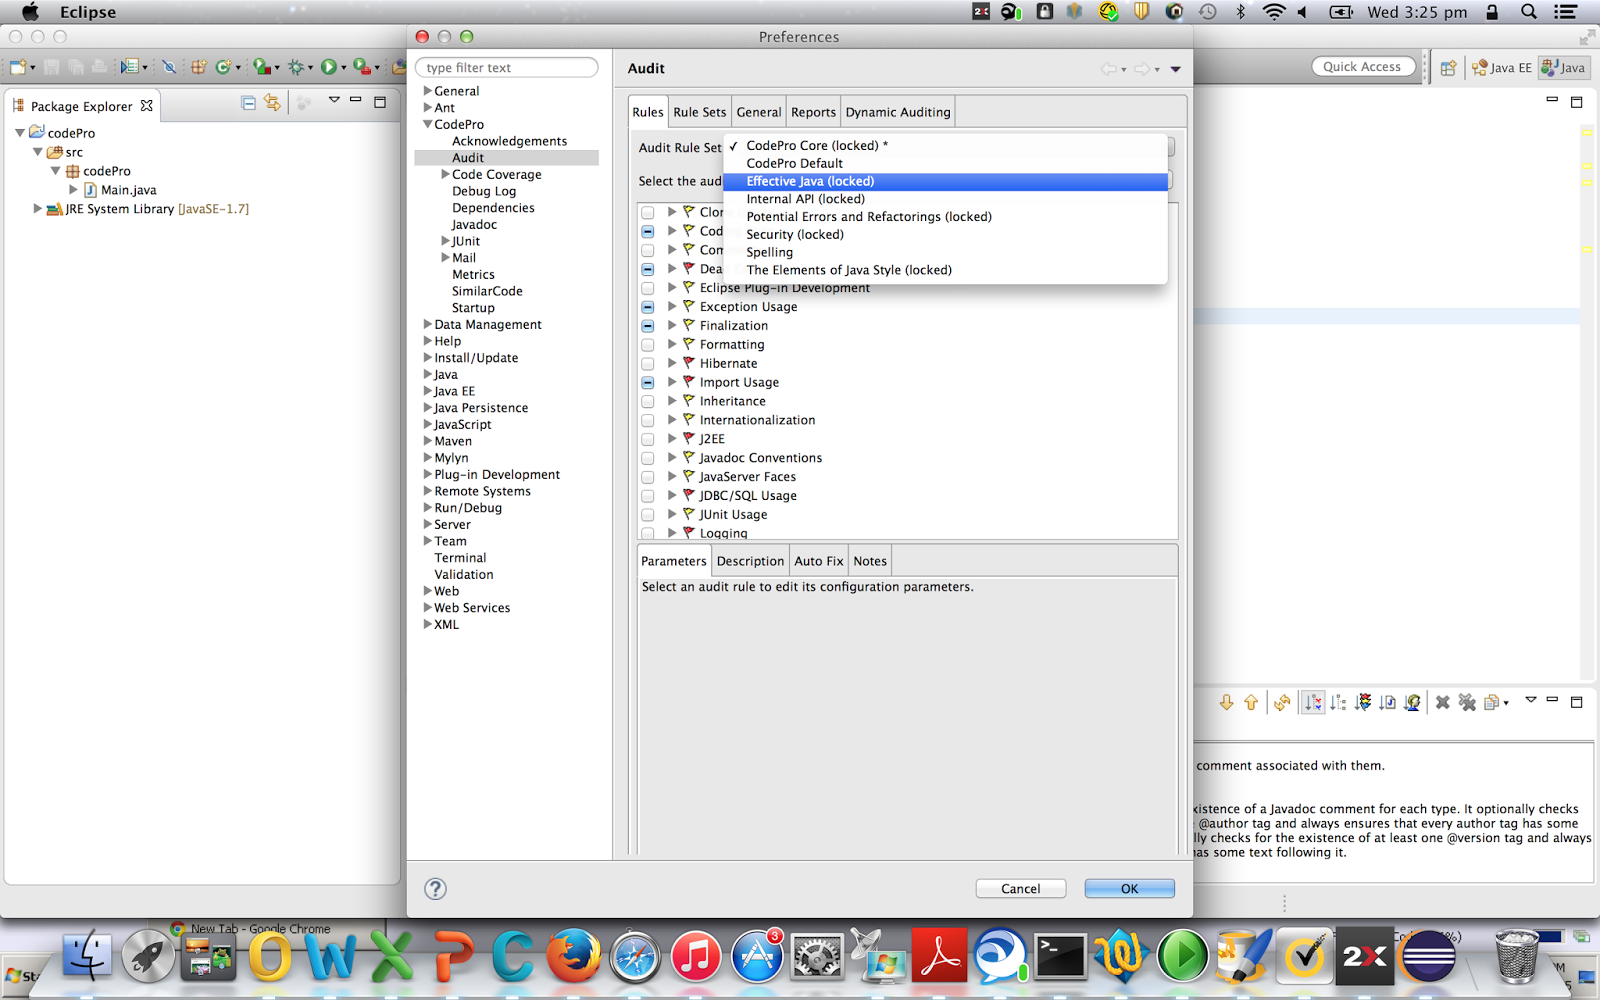Image resolution: width=1600 pixels, height=1000 pixels.
Task: Choose Security (locked) rule set
Action: point(945,234)
